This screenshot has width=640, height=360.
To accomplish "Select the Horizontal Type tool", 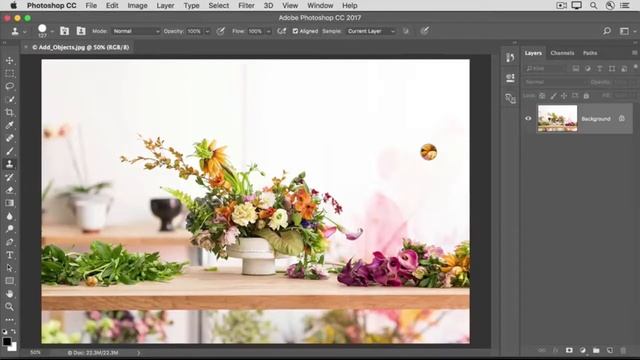I will pyautogui.click(x=9, y=255).
